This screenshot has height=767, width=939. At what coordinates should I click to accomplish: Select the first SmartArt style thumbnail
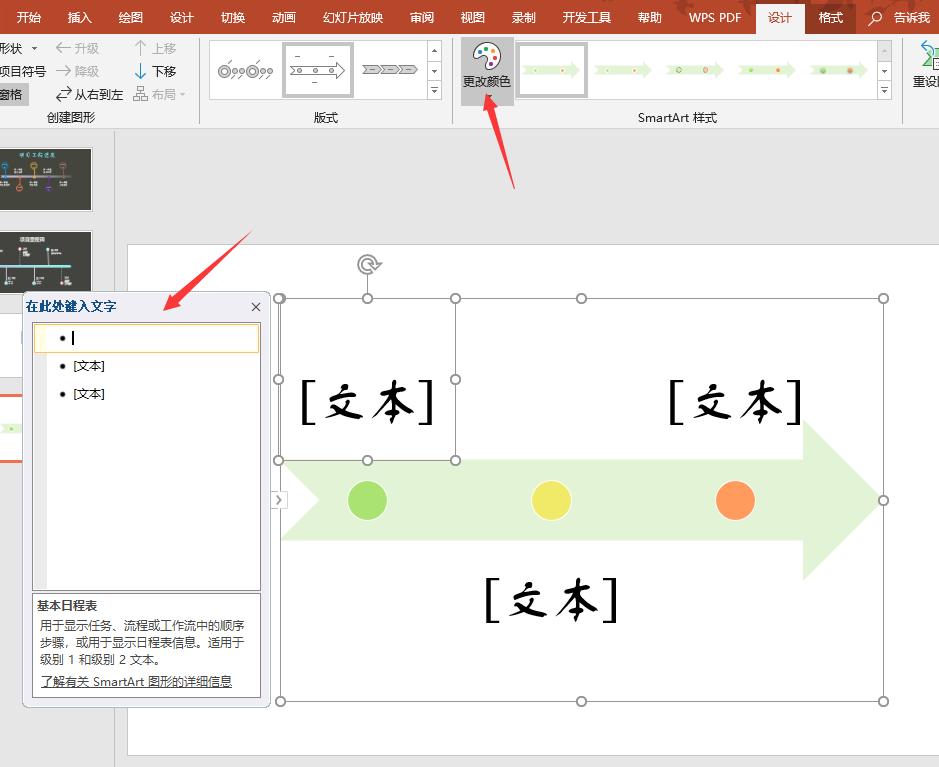[551, 70]
